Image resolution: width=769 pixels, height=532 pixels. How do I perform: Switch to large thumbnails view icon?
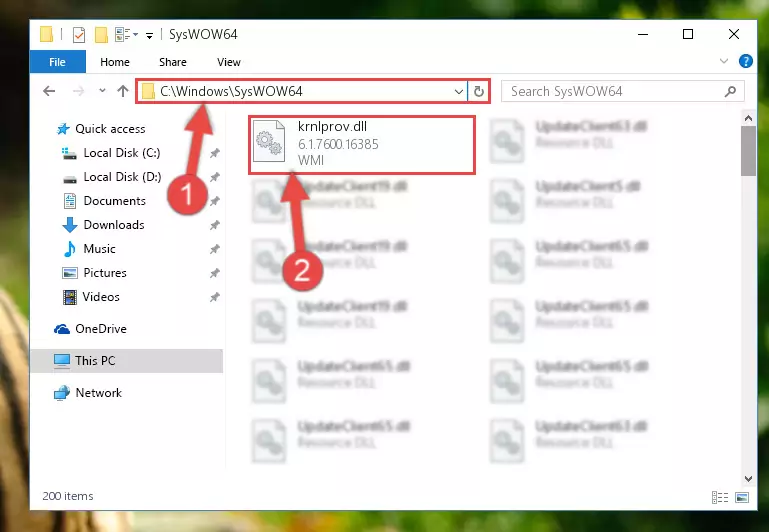[x=742, y=497]
